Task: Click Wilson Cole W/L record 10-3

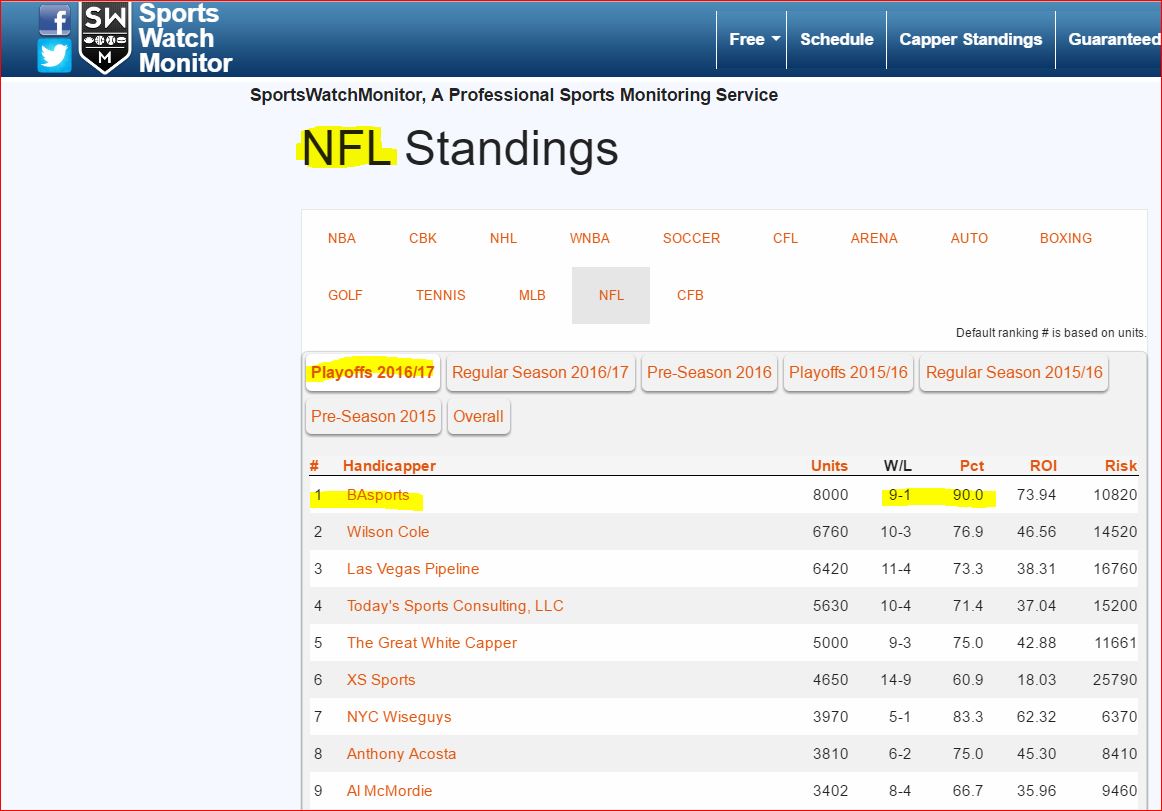Action: click(x=895, y=532)
